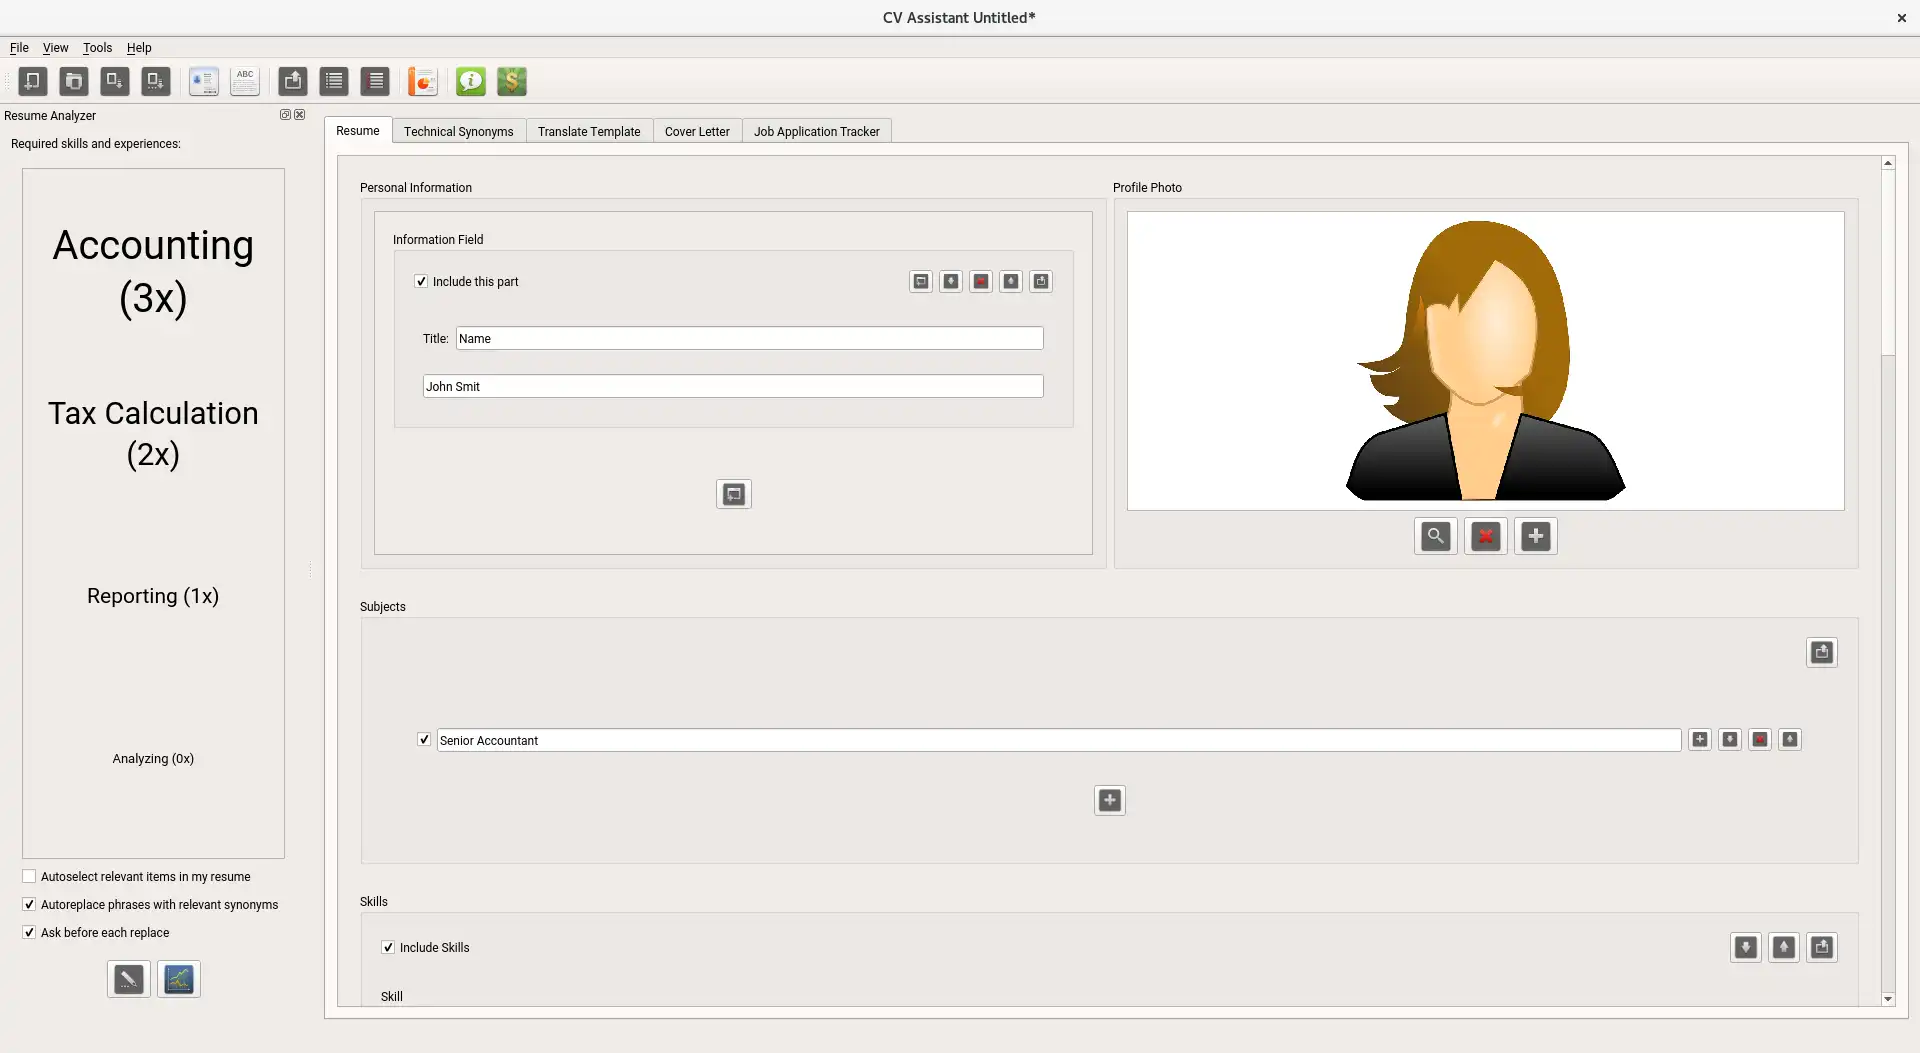Remove profile photo with red X icon
The image size is (1920, 1053).
coord(1486,536)
